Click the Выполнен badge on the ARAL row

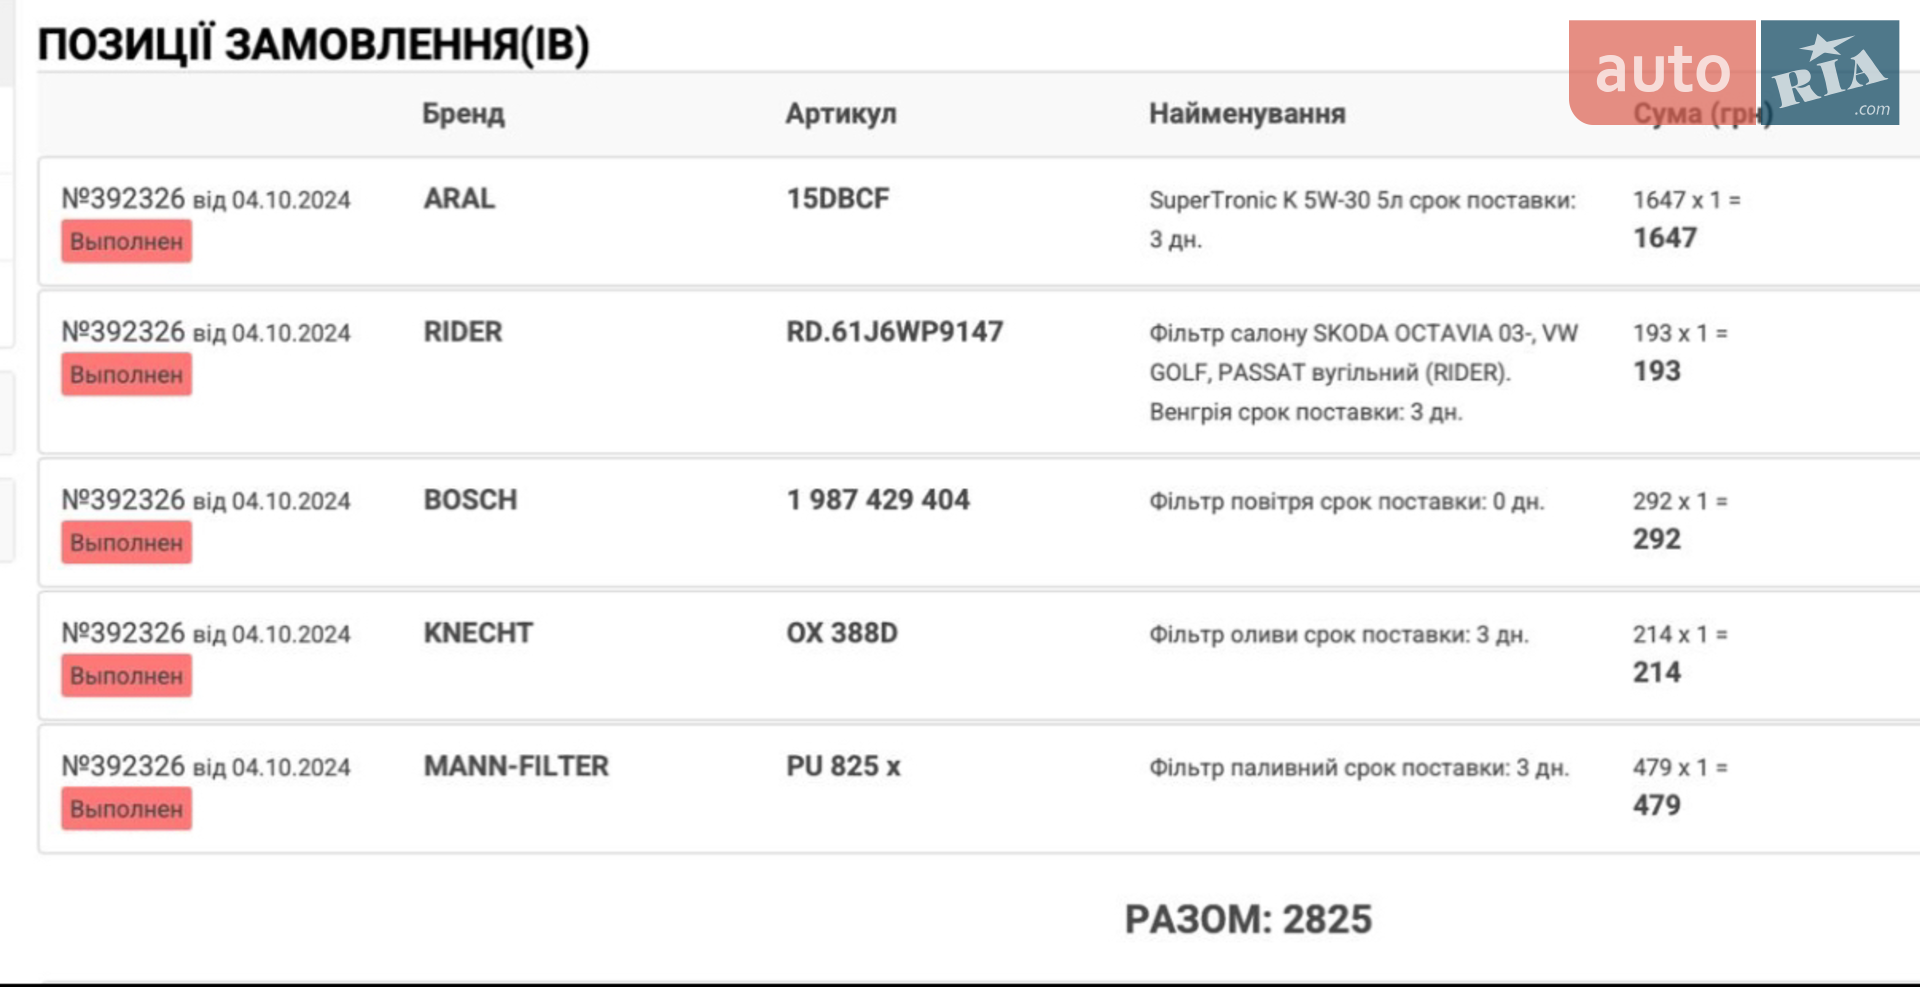click(x=126, y=242)
